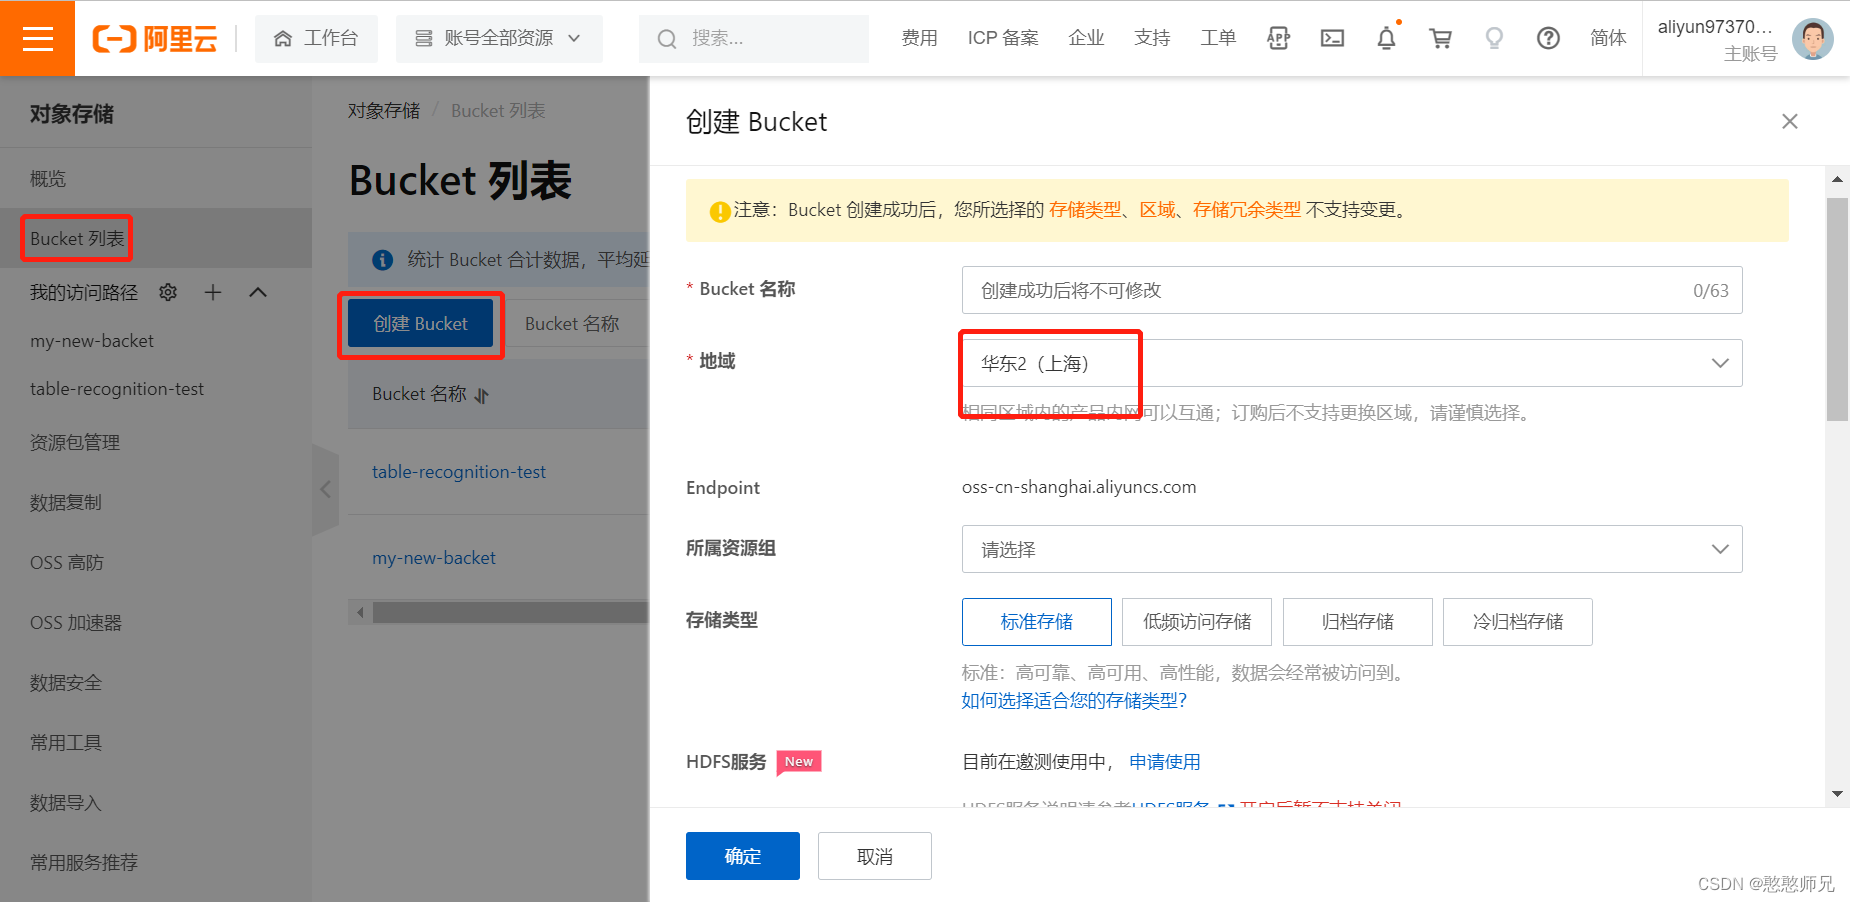
Task: Open the shopping cart icon
Action: coord(1441,38)
